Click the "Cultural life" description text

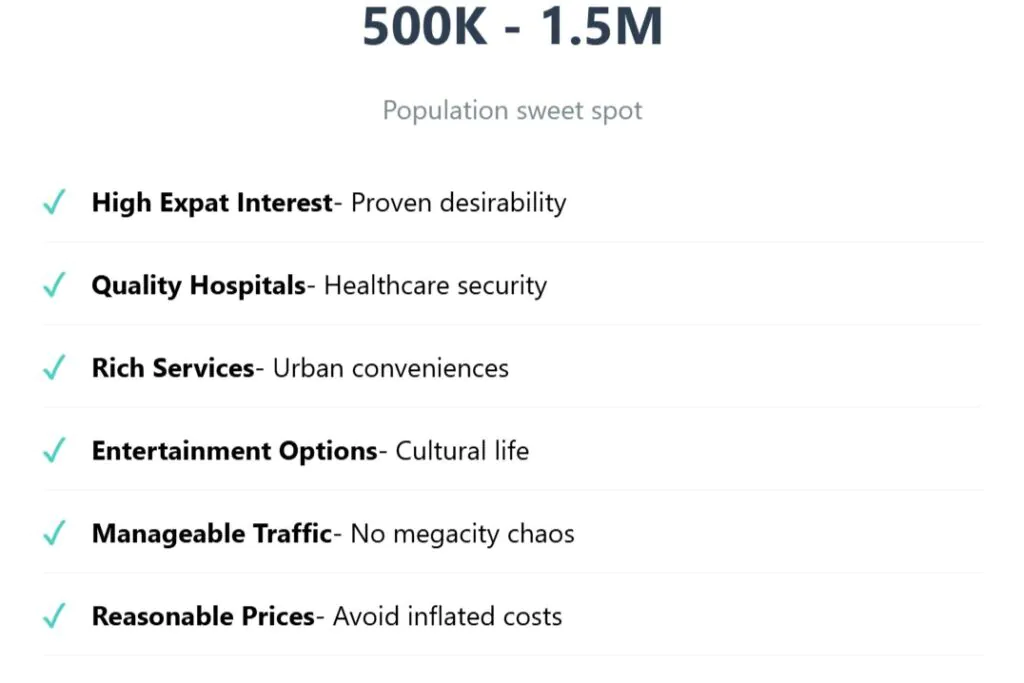[x=462, y=452]
